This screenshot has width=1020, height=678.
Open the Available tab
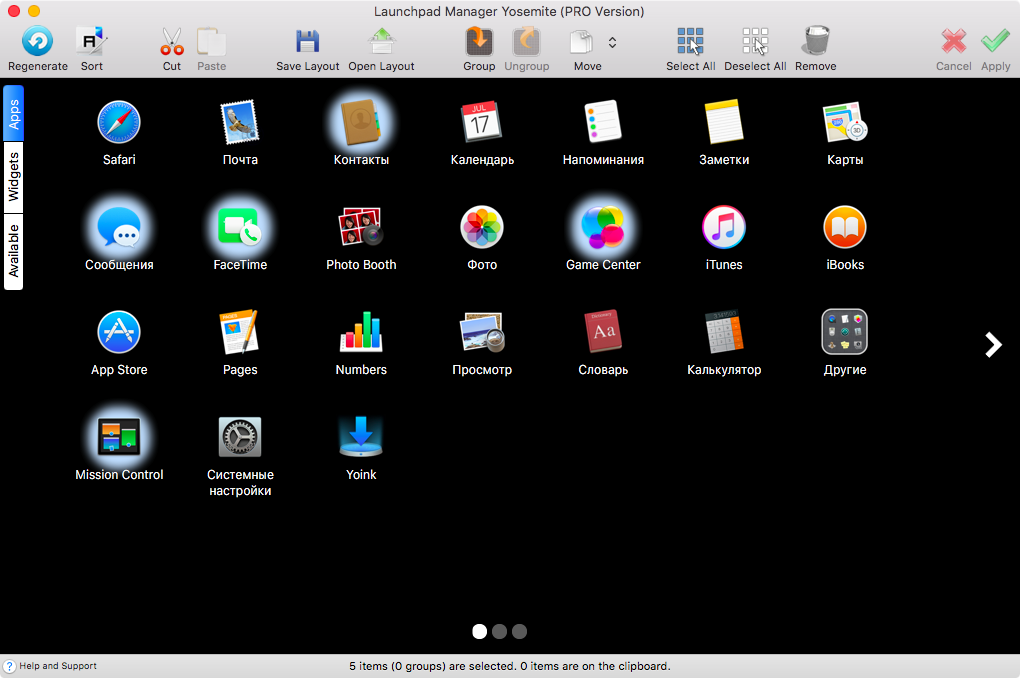[14, 251]
